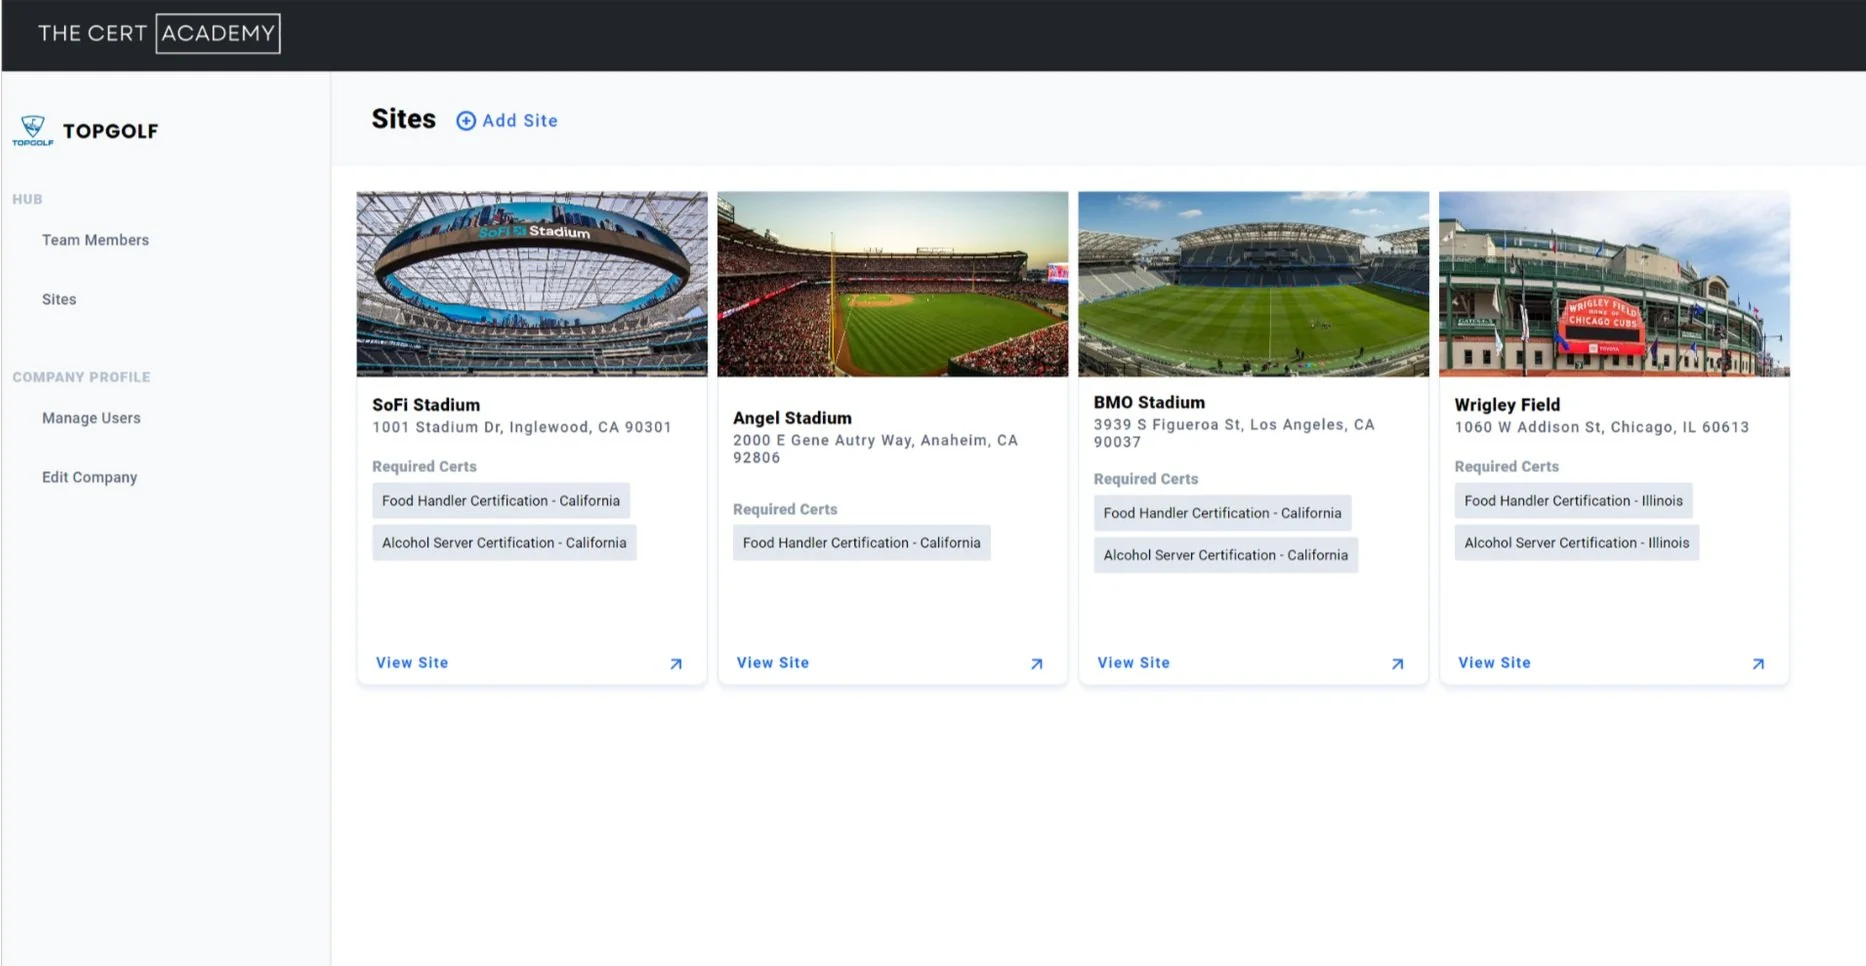
Task: Click the arrow icon on the BMO Stadium card
Action: click(1398, 664)
